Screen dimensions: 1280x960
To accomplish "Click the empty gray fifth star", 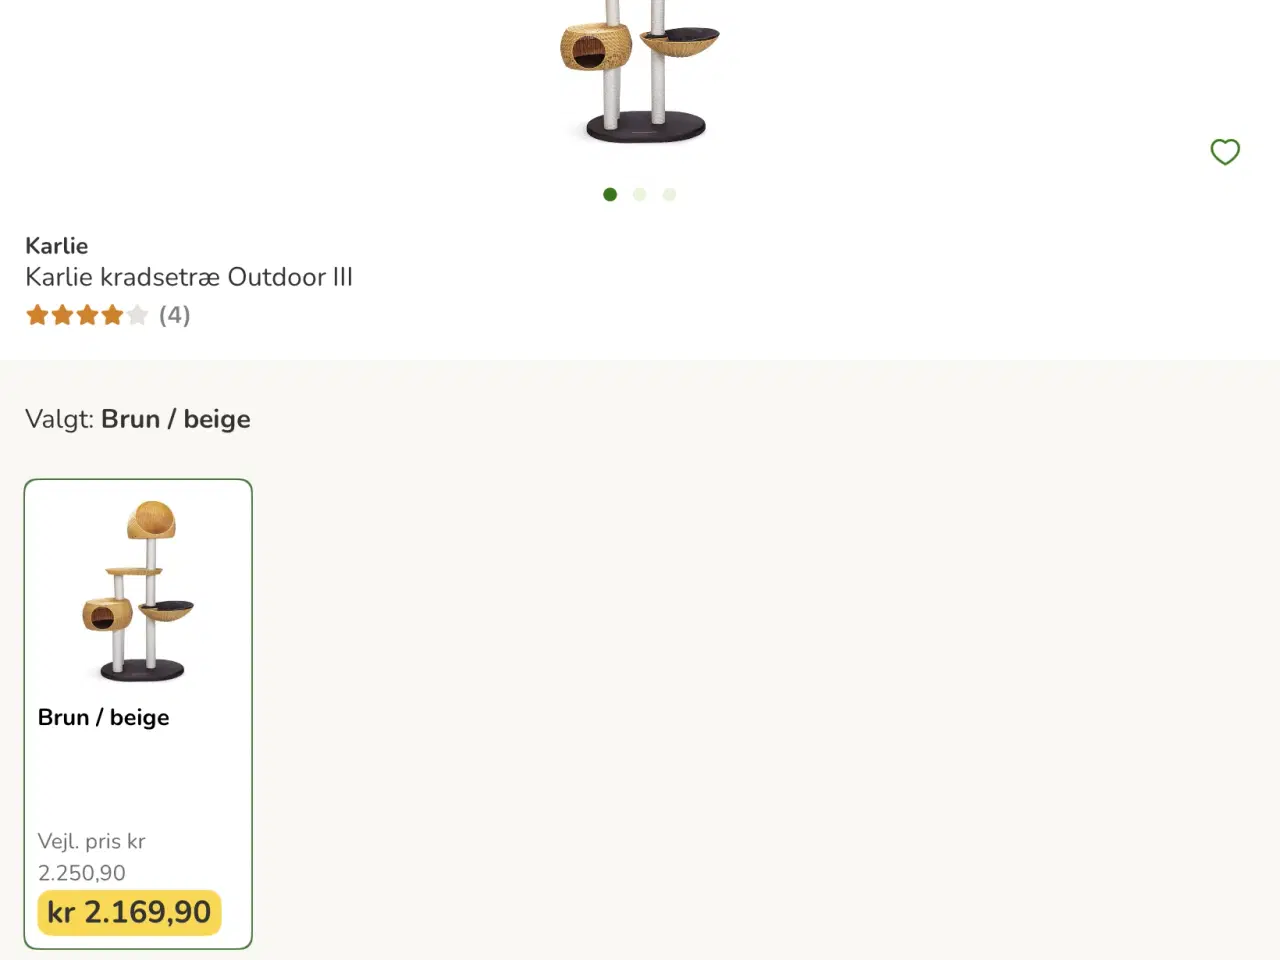I will tap(138, 316).
